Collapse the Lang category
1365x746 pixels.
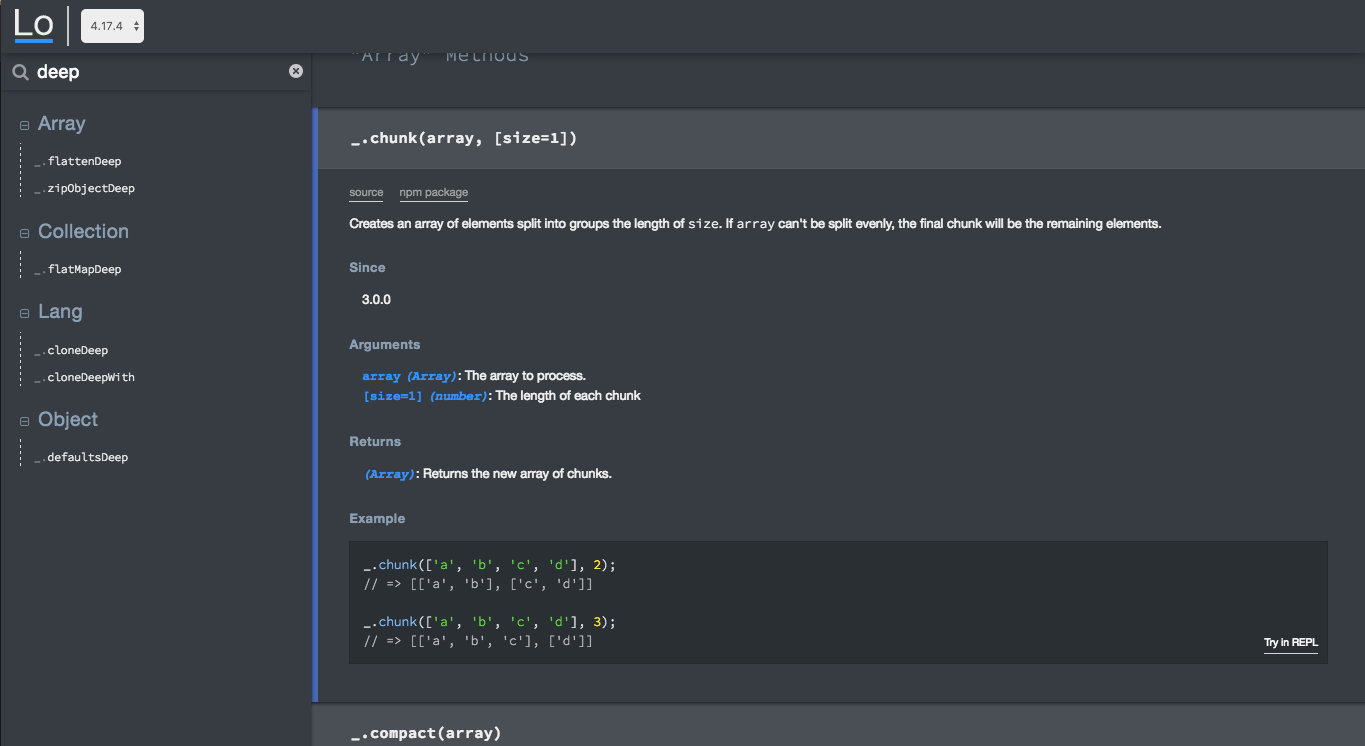(25, 313)
